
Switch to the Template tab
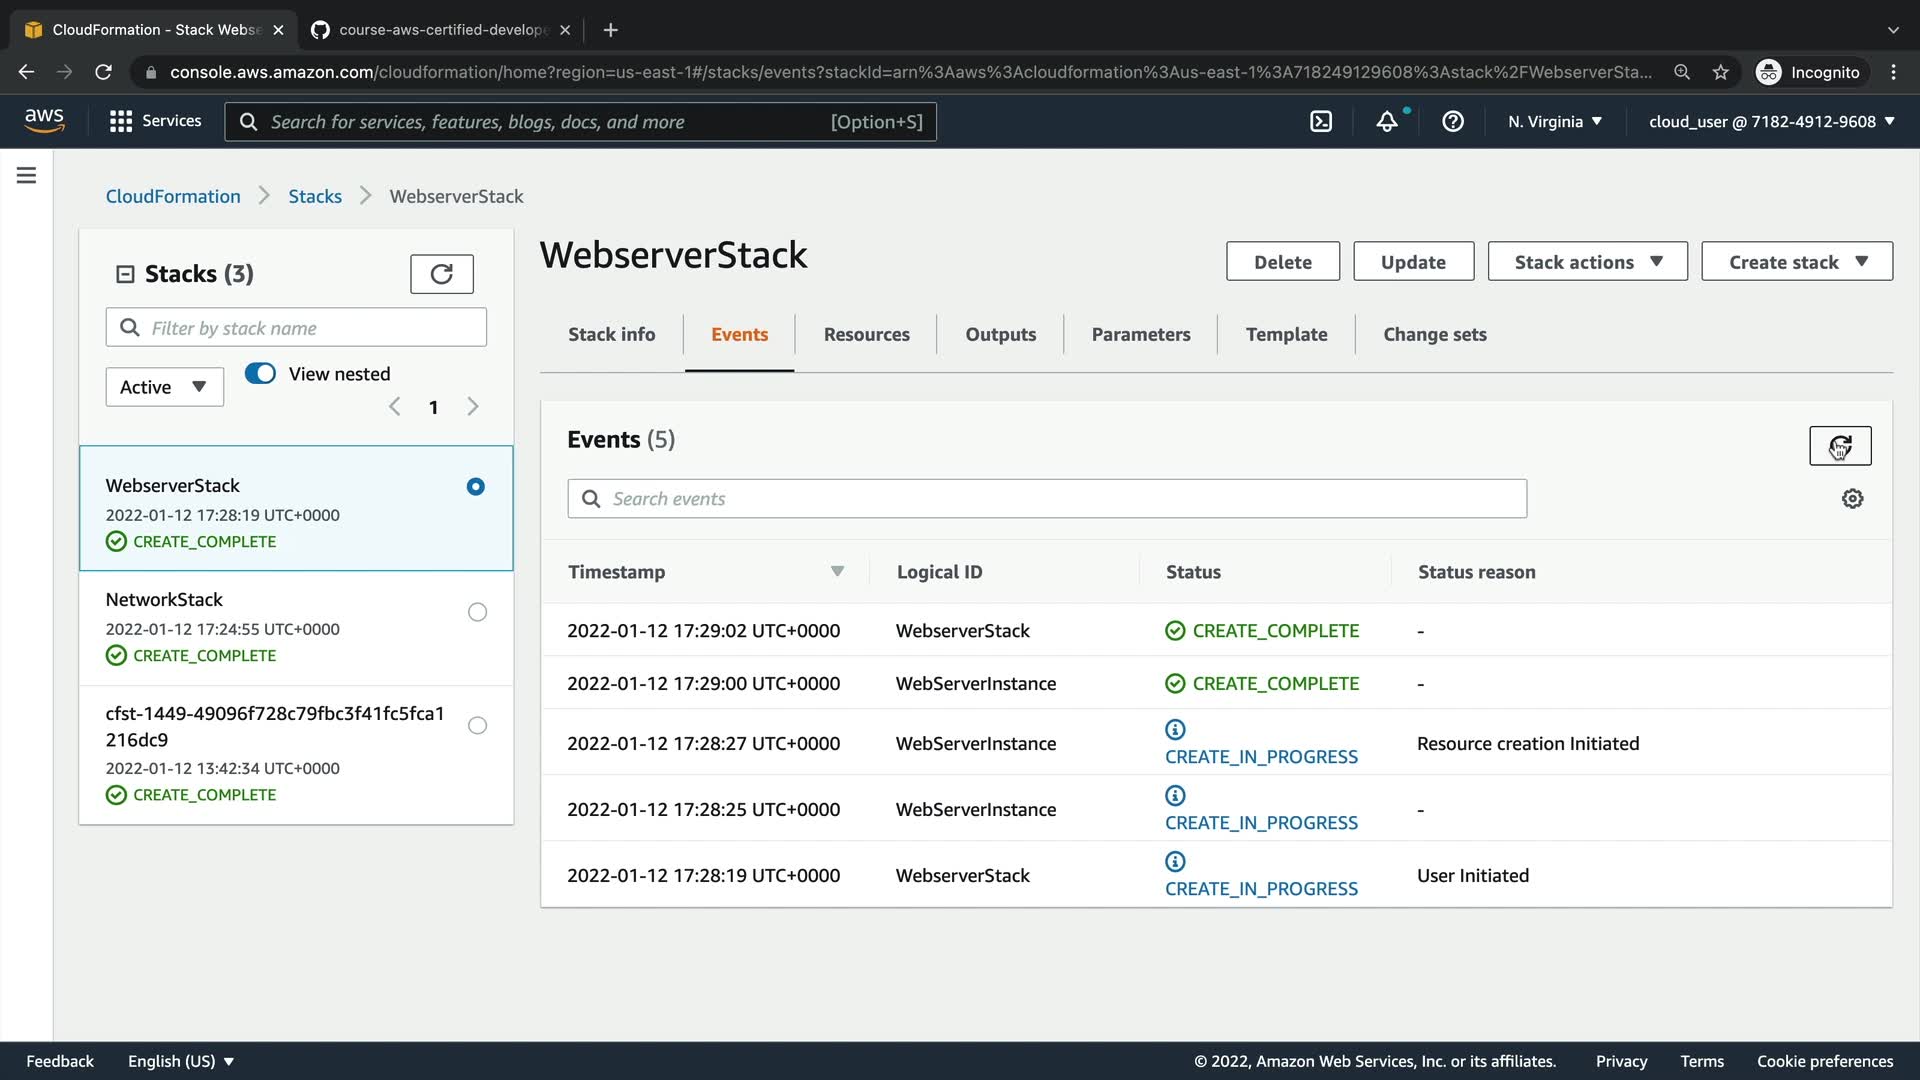click(1286, 334)
